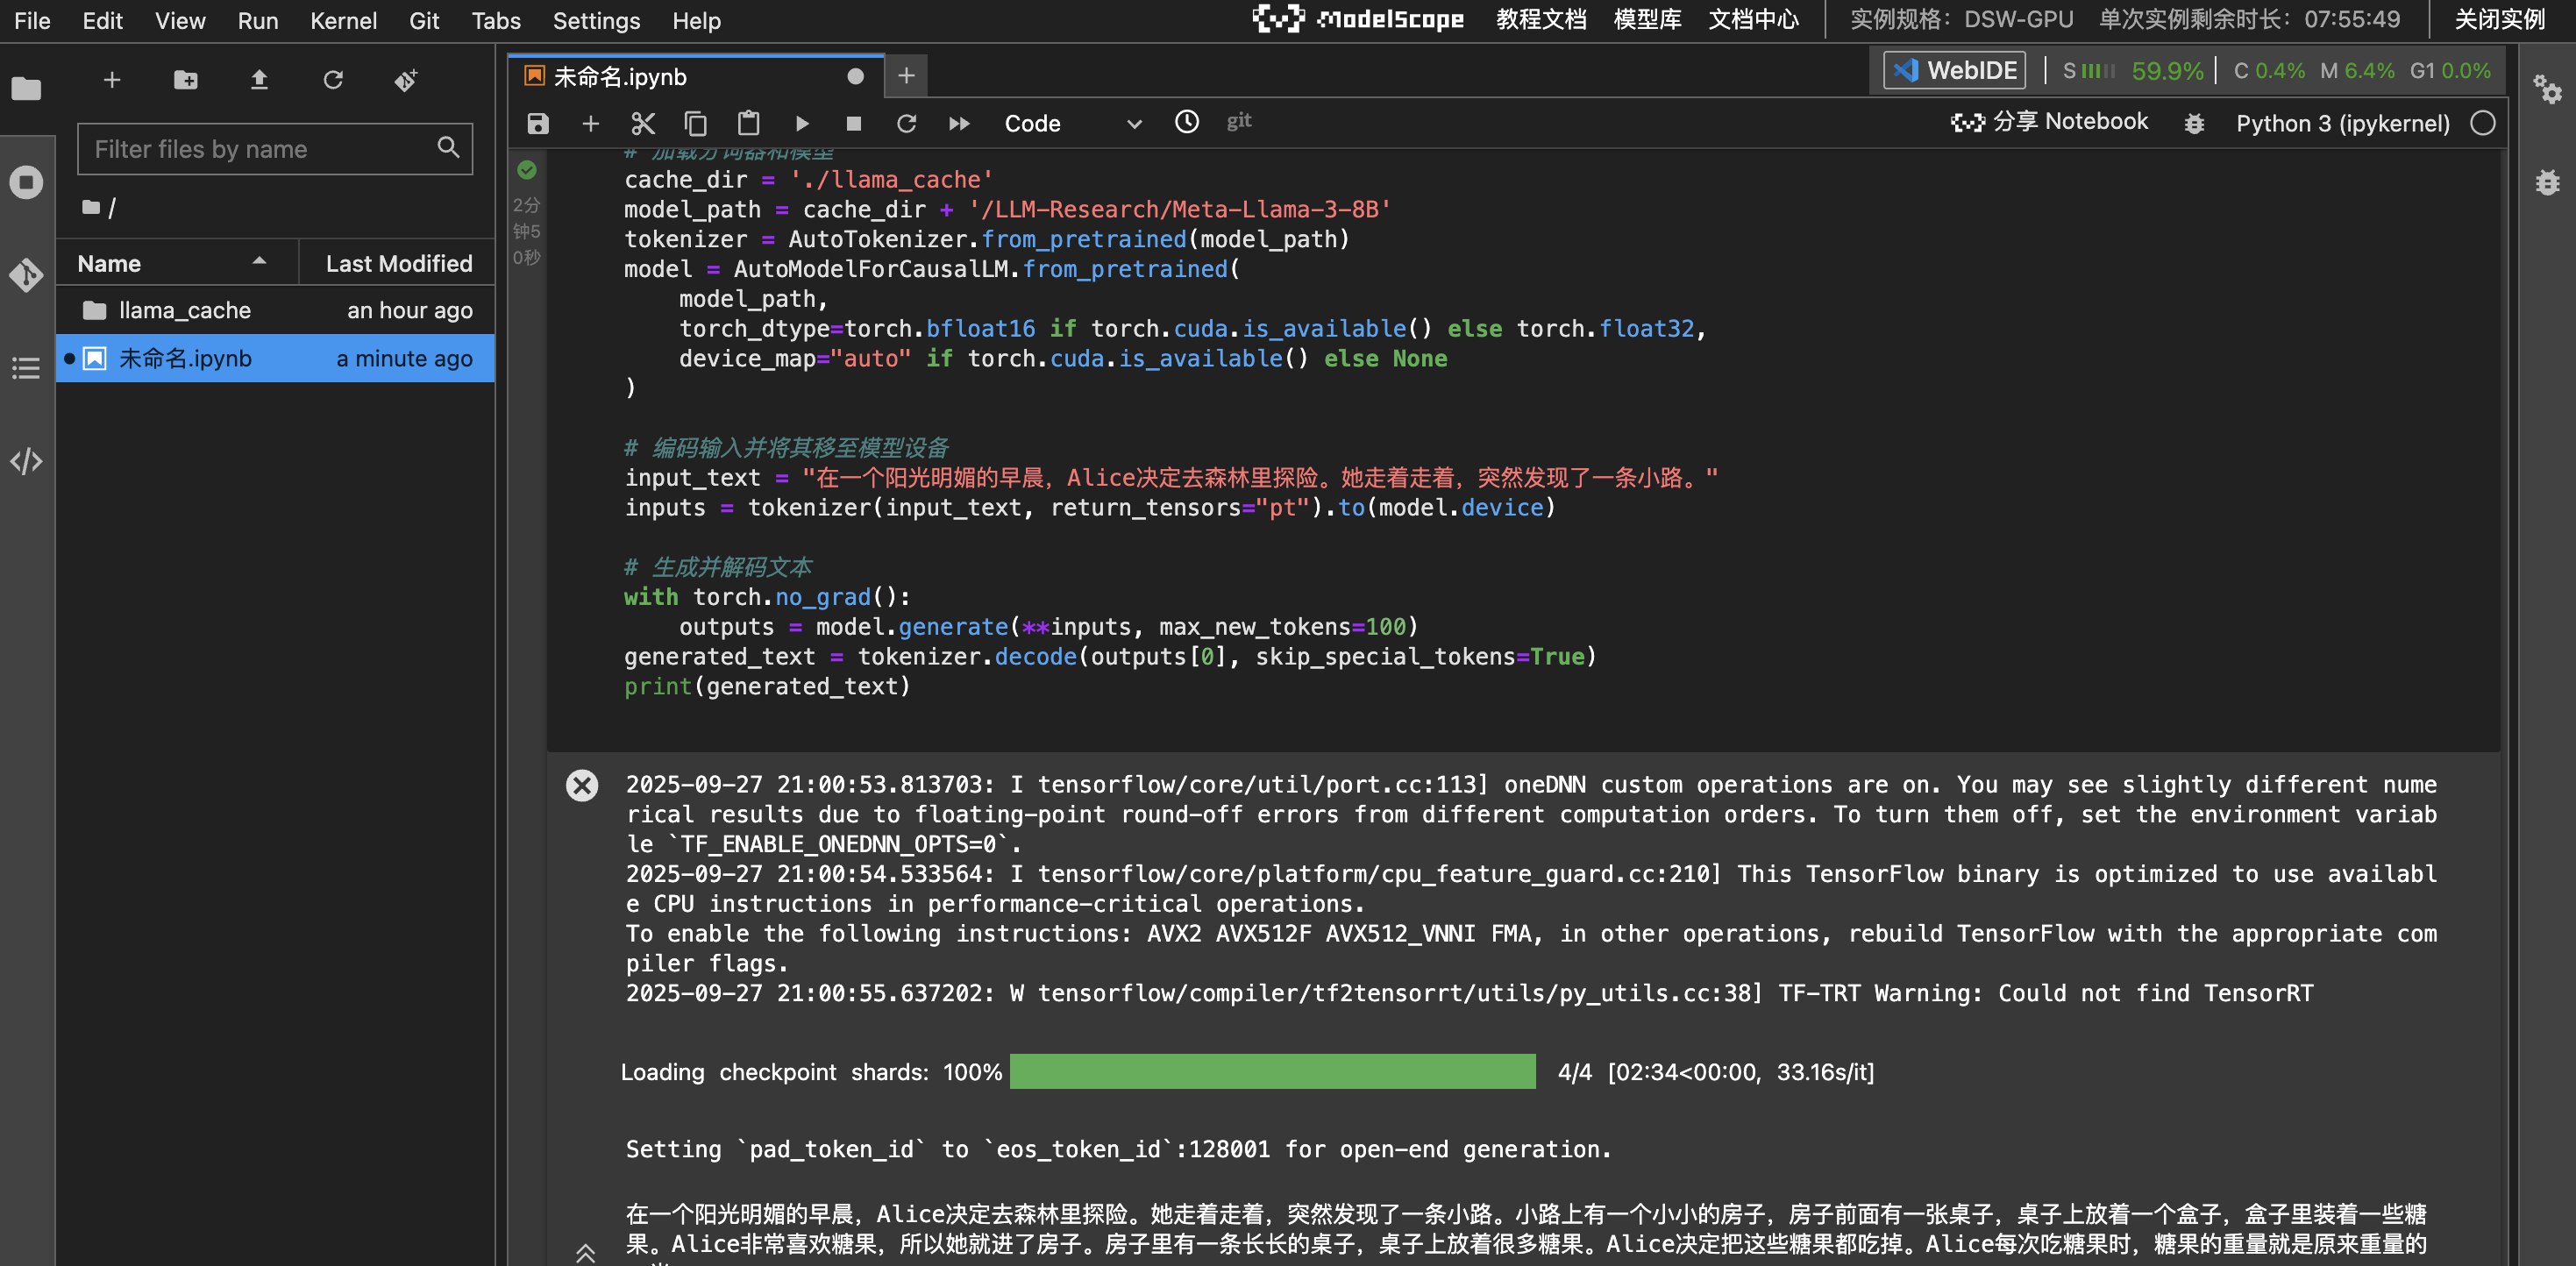
Task: Run the selected cell with the play icon
Action: [x=802, y=123]
